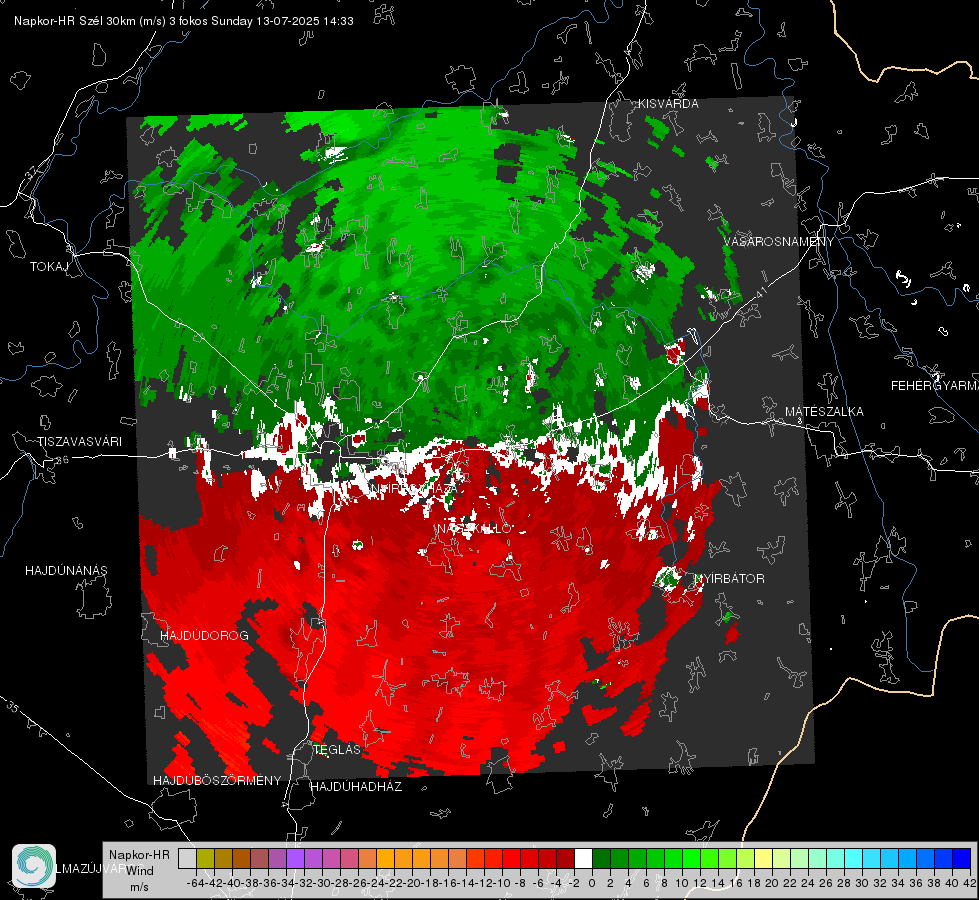Select the NYÍREGYHÁZA label on the radar
Image resolution: width=979 pixels, height=900 pixels.
(413, 488)
